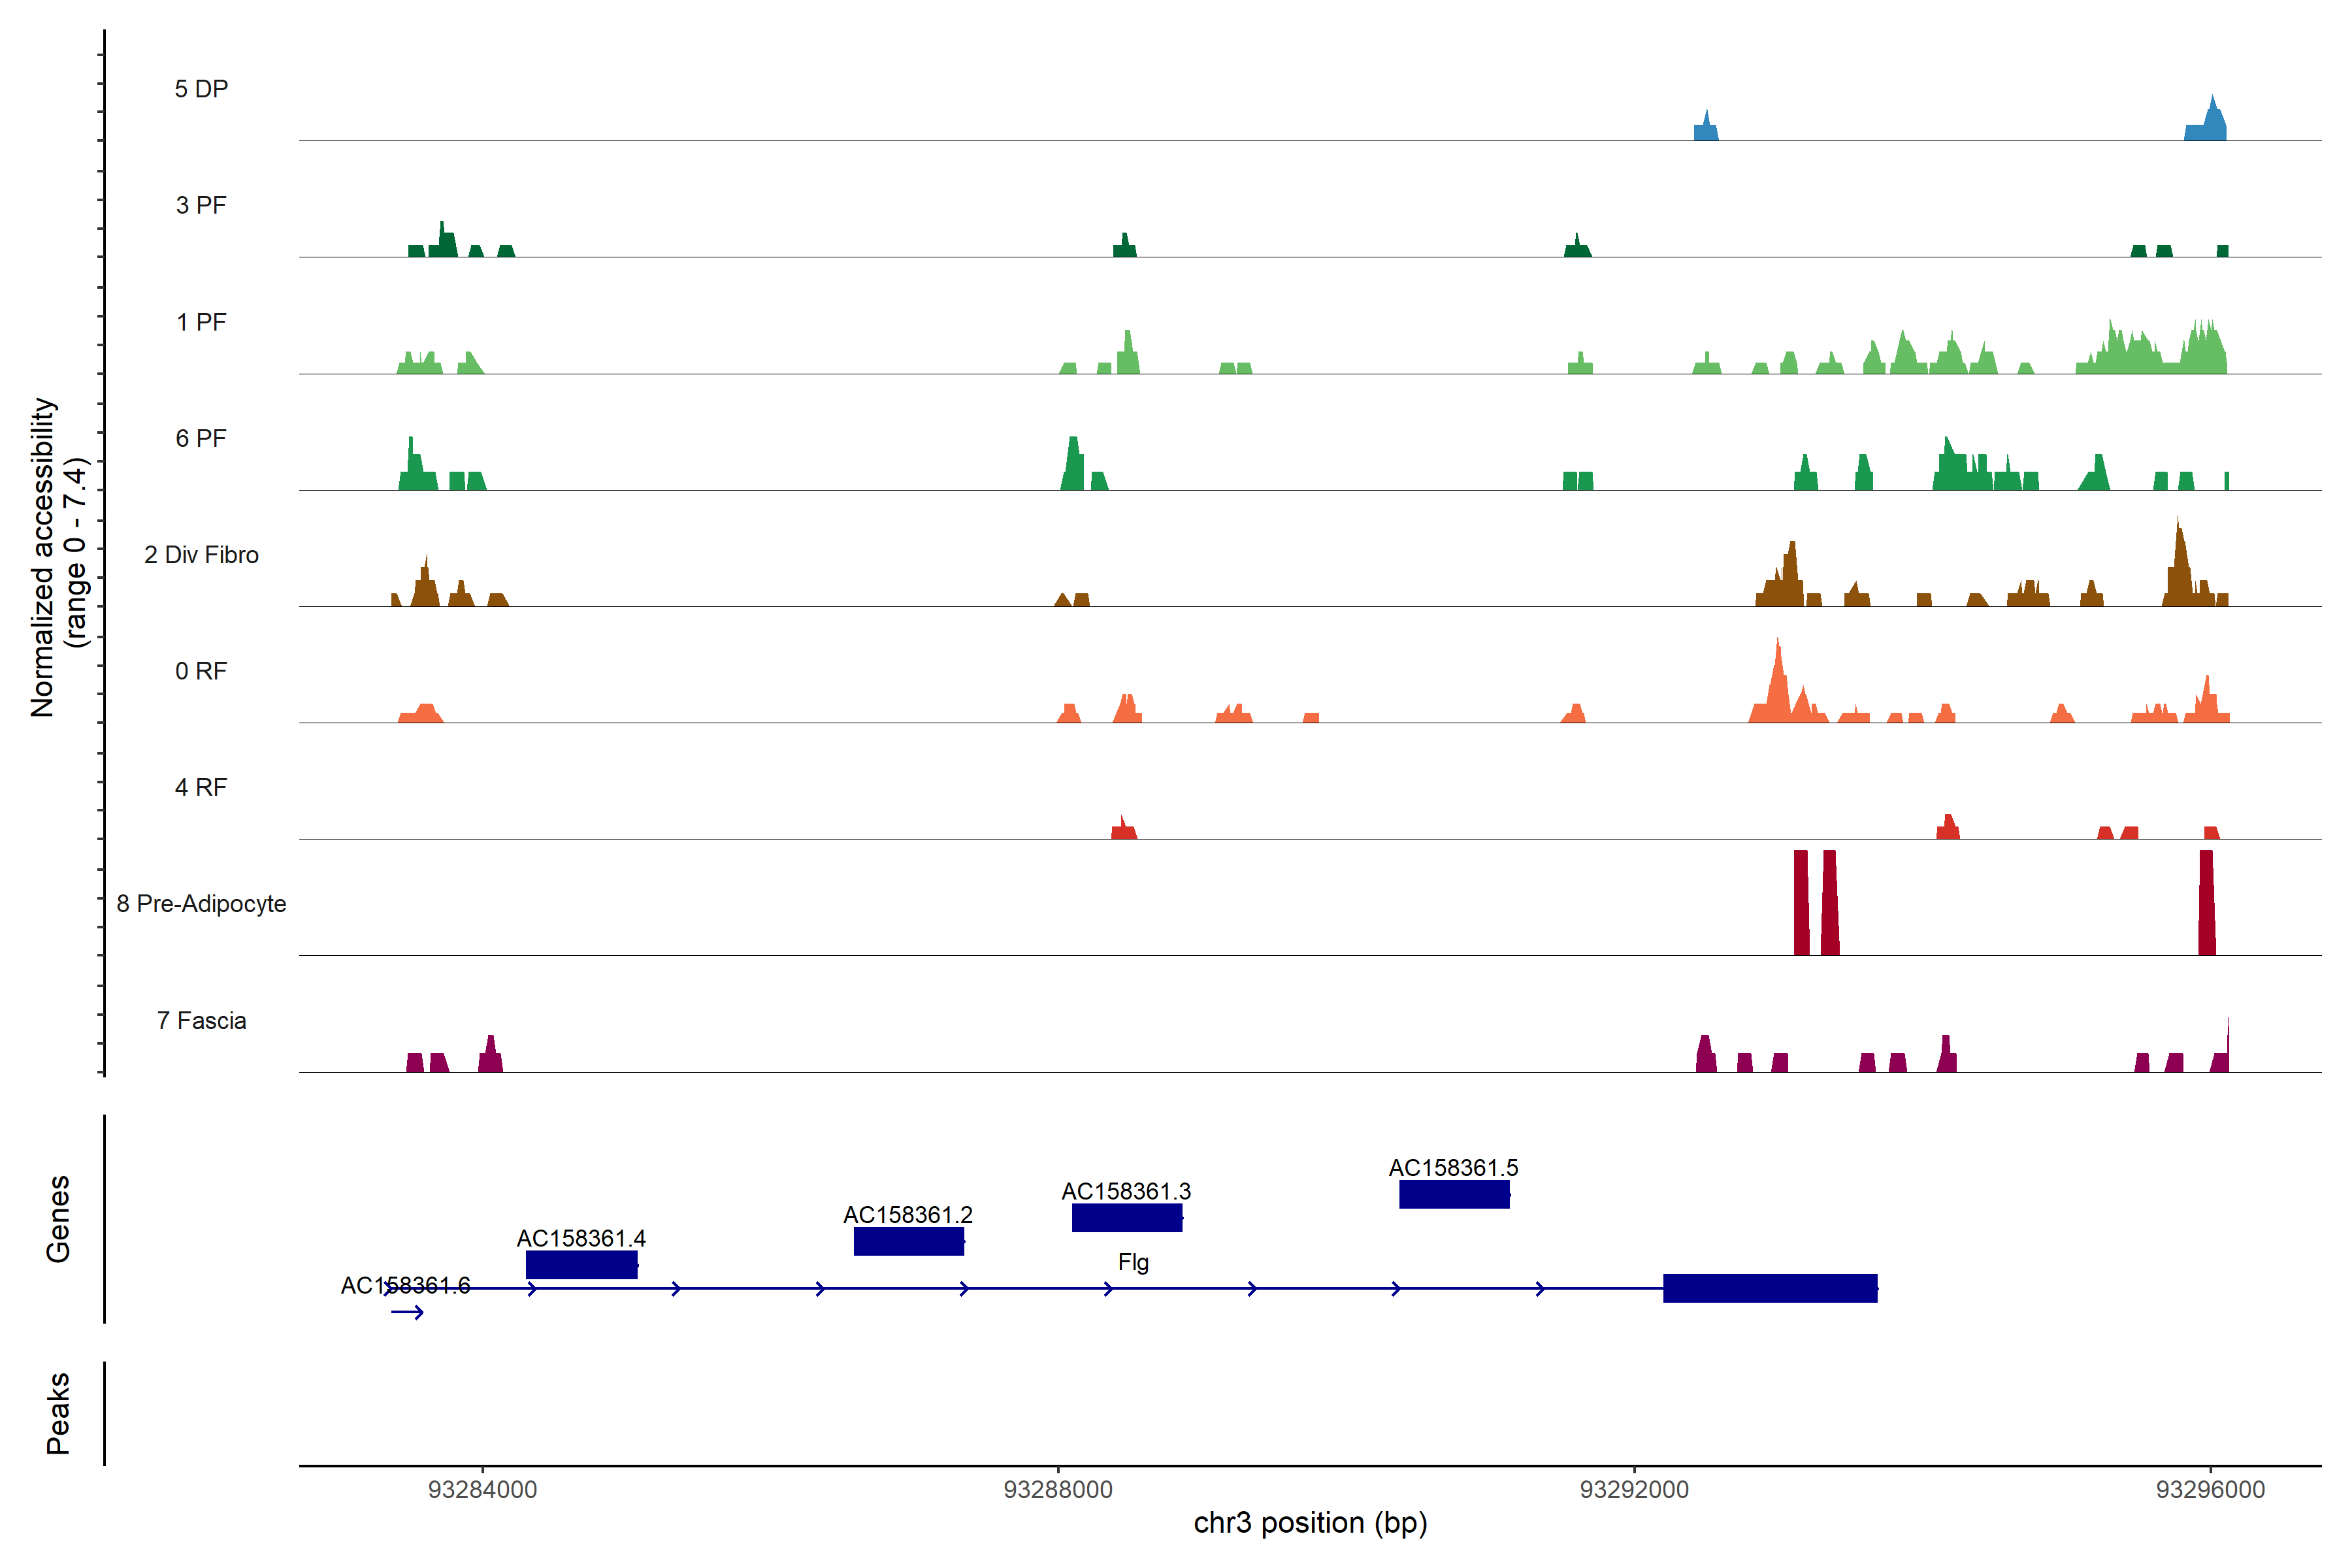The width and height of the screenshot is (2352, 1568).
Task: Click the 93296000 axis tick label
Action: click(2210, 1490)
